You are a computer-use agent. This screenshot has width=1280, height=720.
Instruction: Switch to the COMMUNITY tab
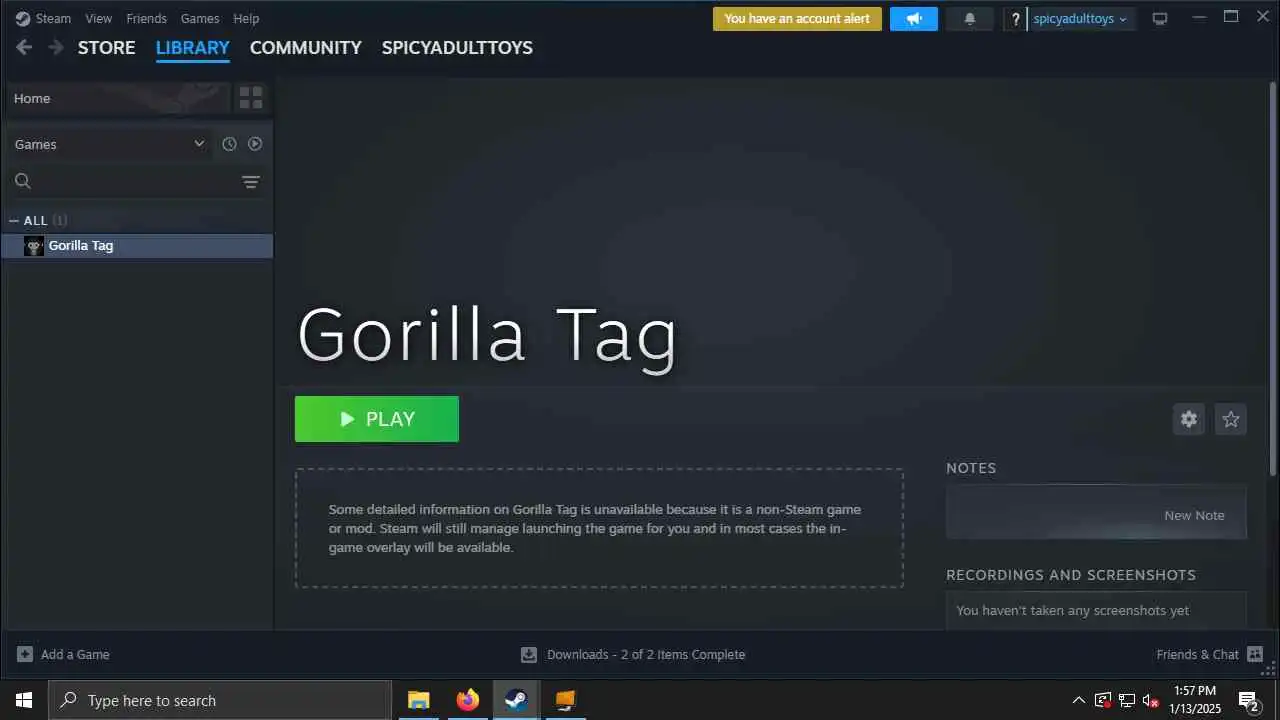click(x=306, y=47)
